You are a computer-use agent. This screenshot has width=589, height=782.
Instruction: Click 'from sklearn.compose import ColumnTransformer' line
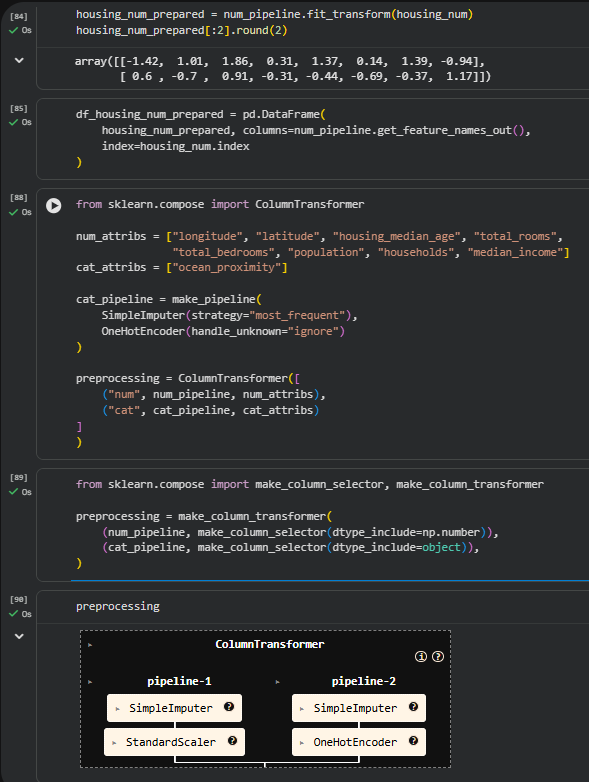pyautogui.click(x=220, y=204)
